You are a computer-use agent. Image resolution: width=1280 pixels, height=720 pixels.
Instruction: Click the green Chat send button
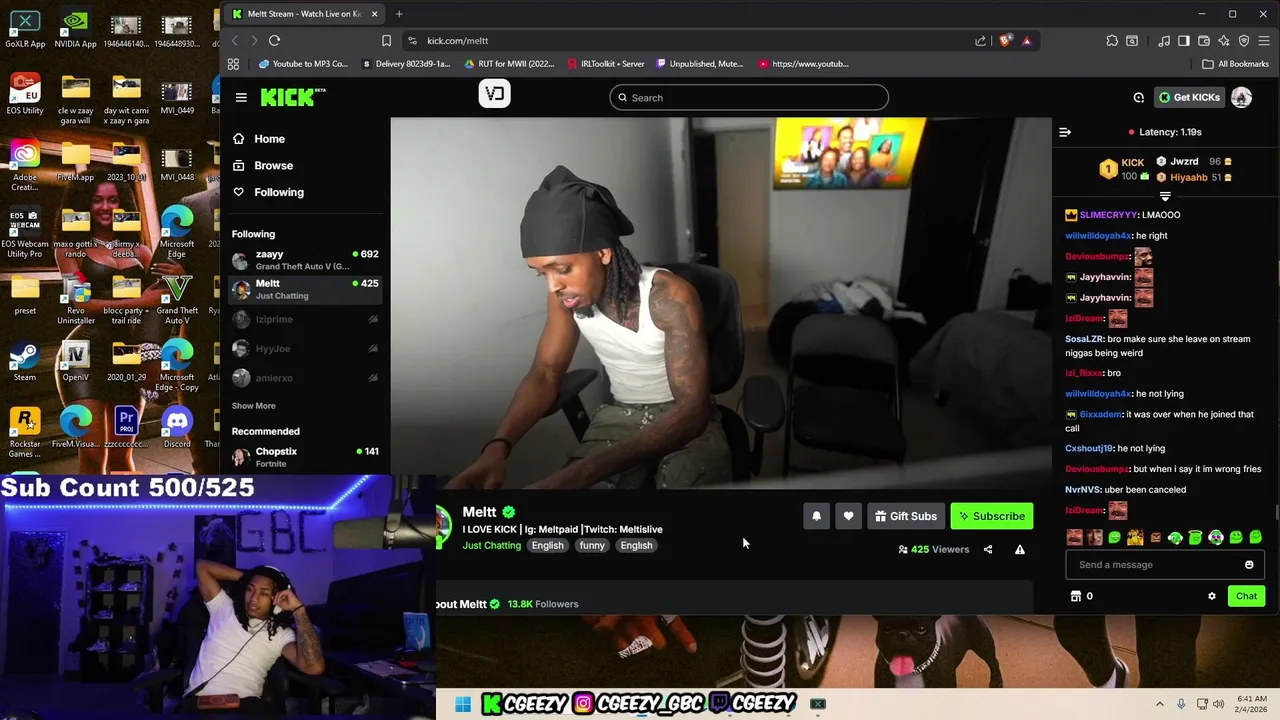(x=1246, y=596)
